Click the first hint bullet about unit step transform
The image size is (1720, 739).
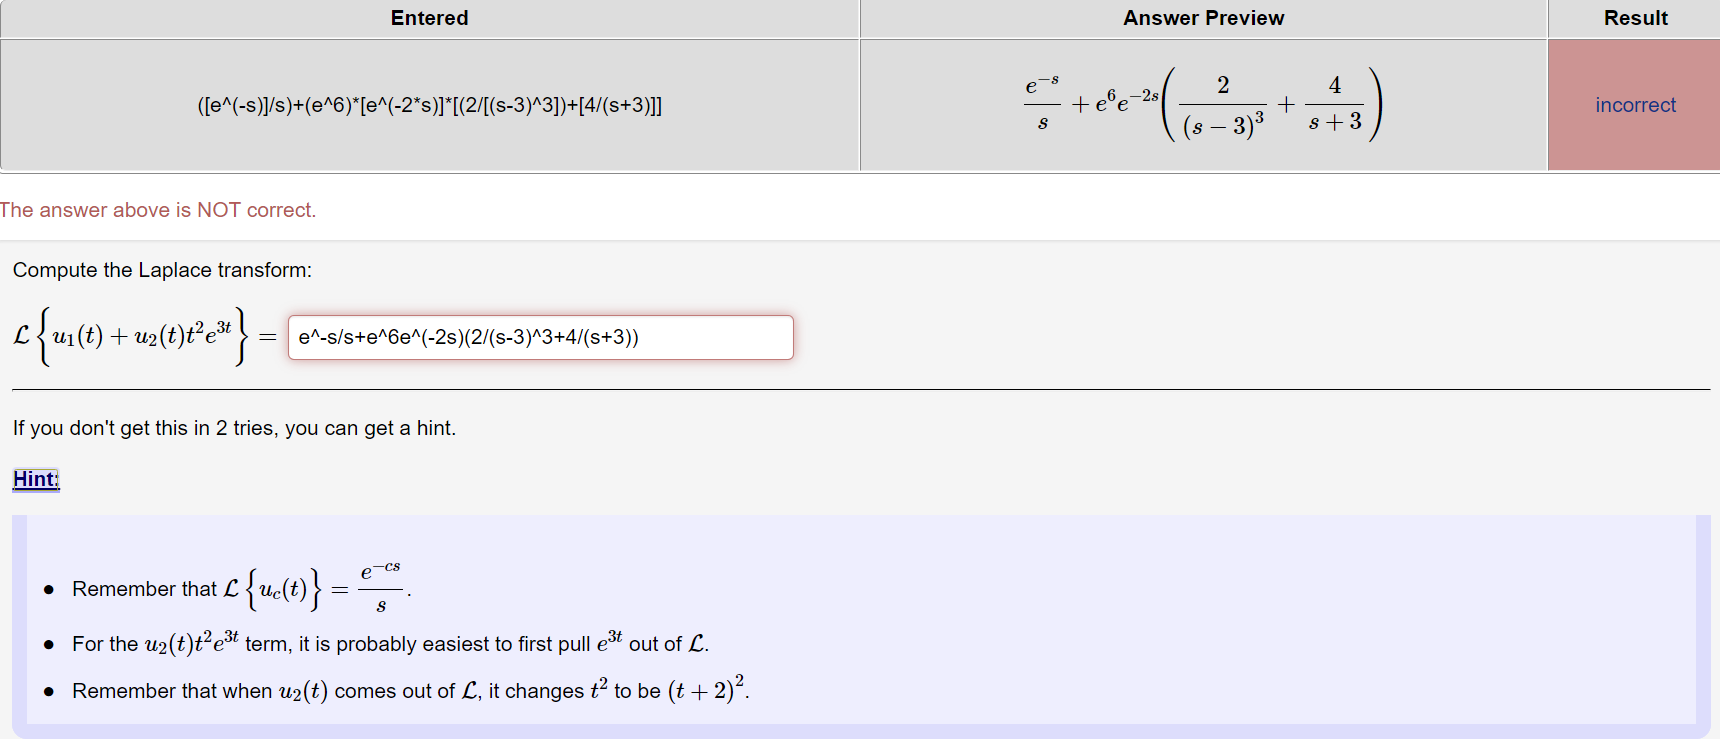coord(230,588)
